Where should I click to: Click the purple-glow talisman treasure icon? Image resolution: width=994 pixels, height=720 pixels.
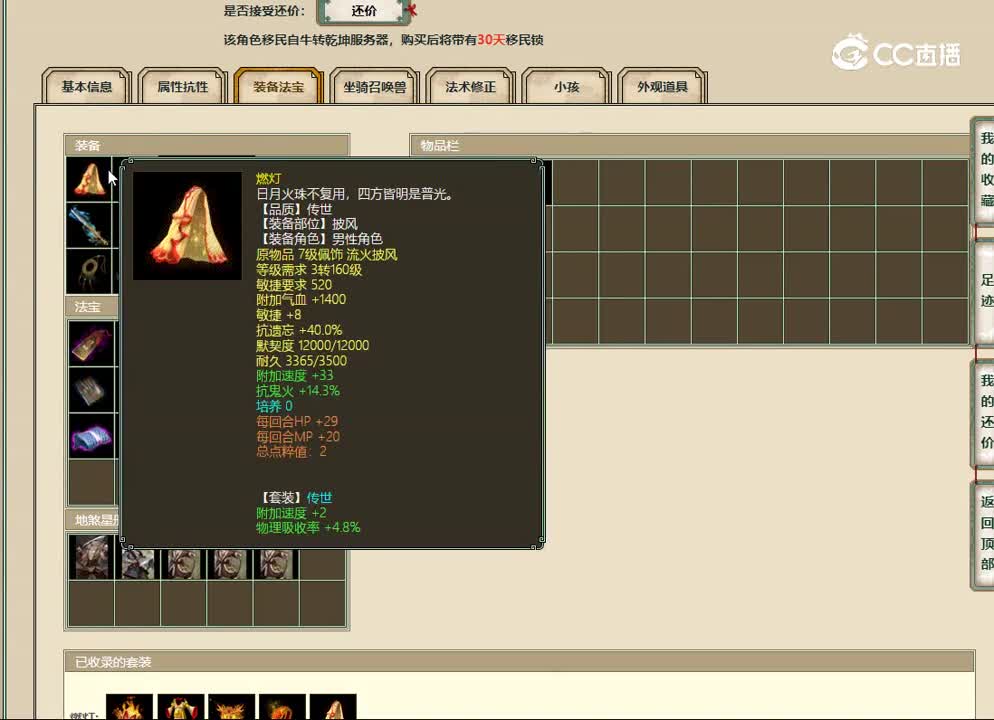tap(91, 344)
